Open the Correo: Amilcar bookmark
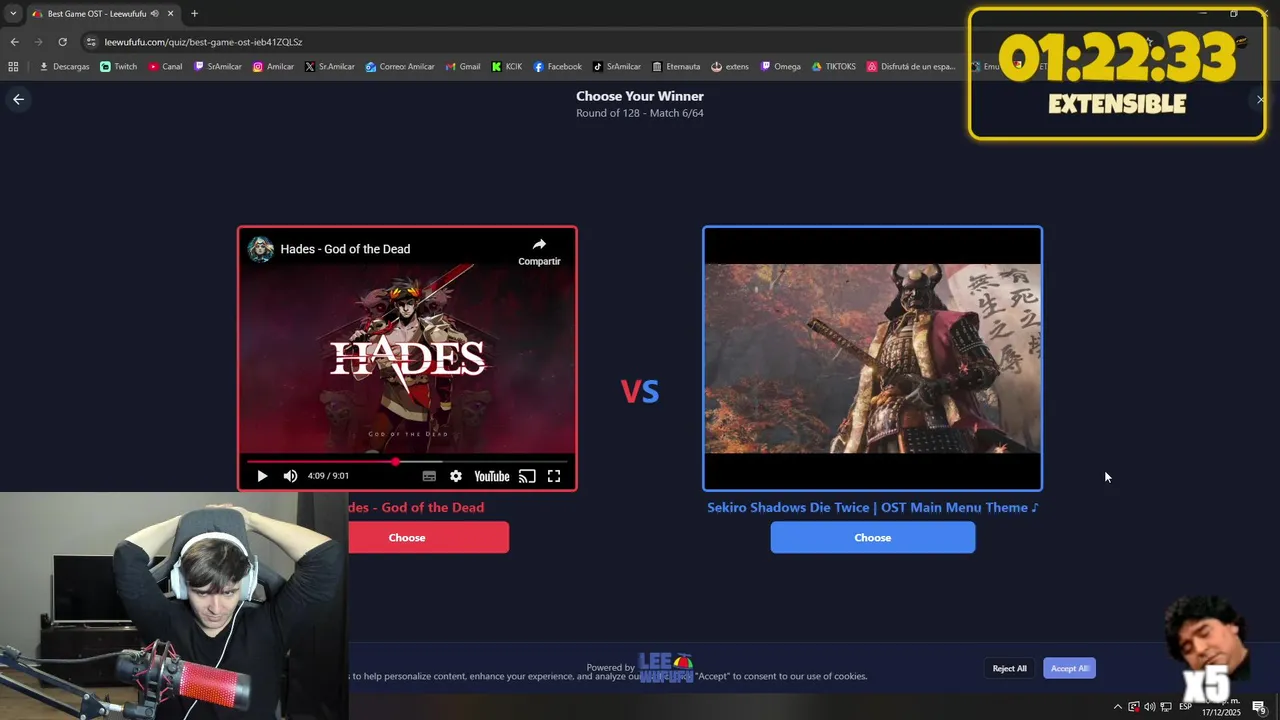The width and height of the screenshot is (1280, 720). point(400,67)
